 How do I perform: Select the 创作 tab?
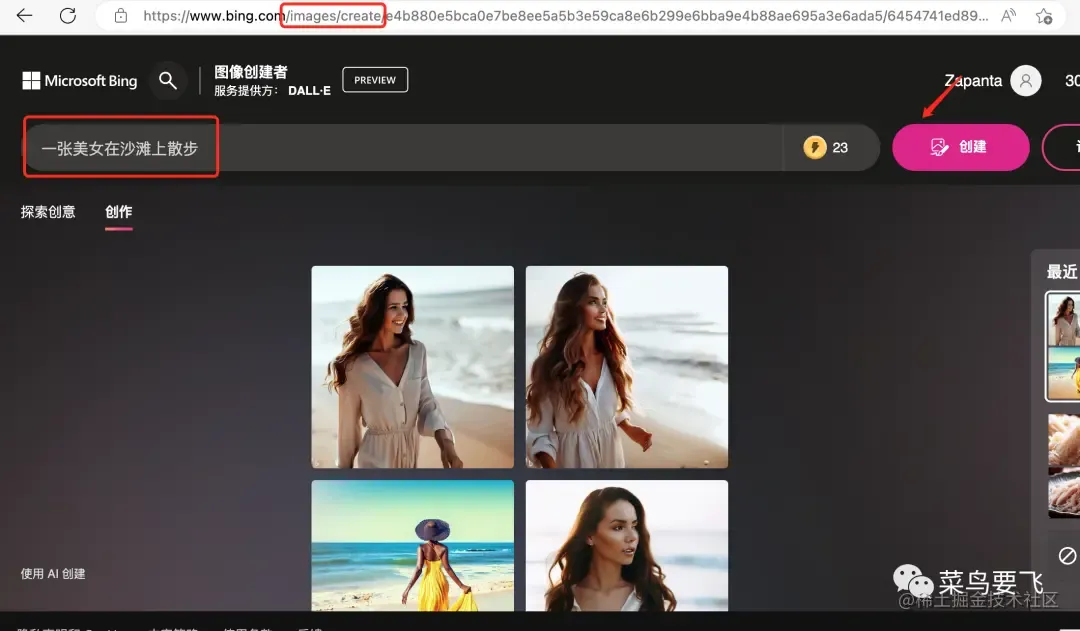(118, 211)
